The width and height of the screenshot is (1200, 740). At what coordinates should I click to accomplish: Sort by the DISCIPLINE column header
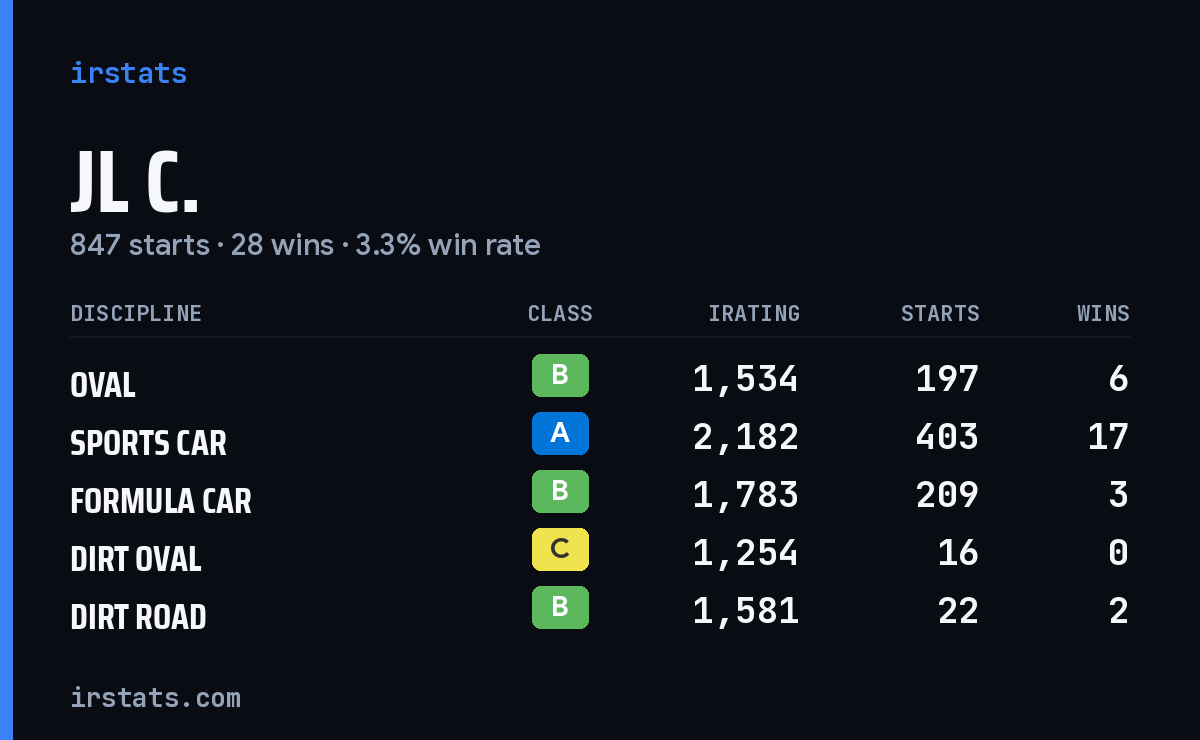[136, 314]
